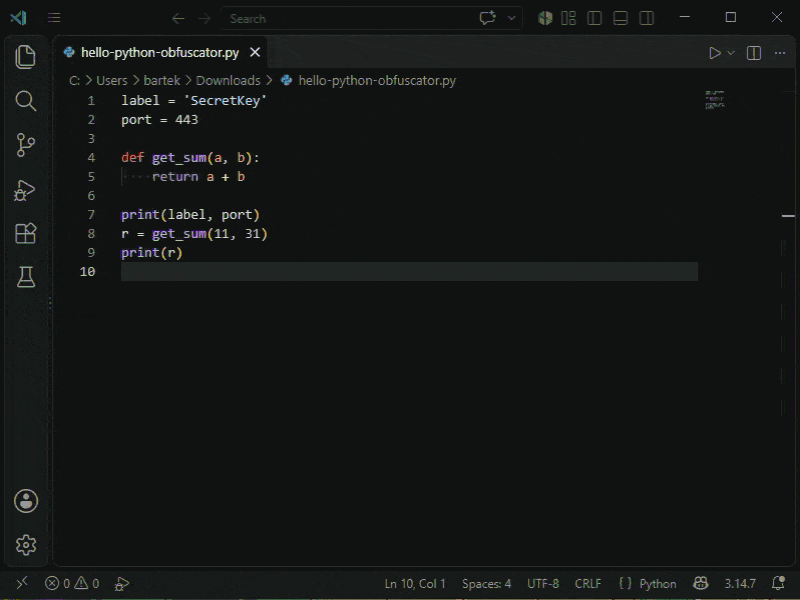Split the editor right
This screenshot has width=800, height=600.
click(x=754, y=53)
